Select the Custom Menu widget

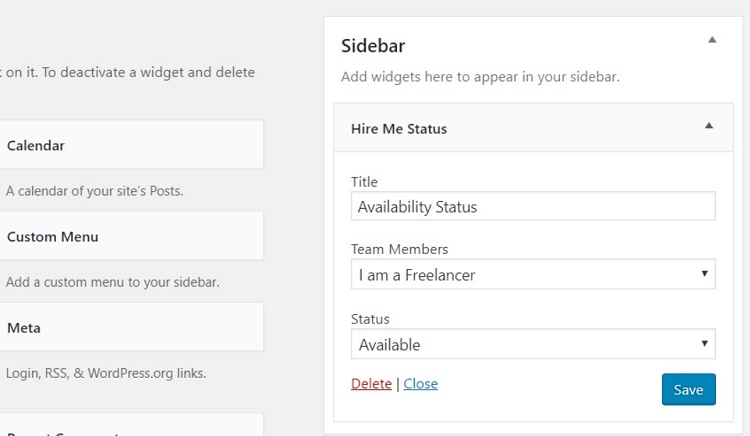pos(131,236)
